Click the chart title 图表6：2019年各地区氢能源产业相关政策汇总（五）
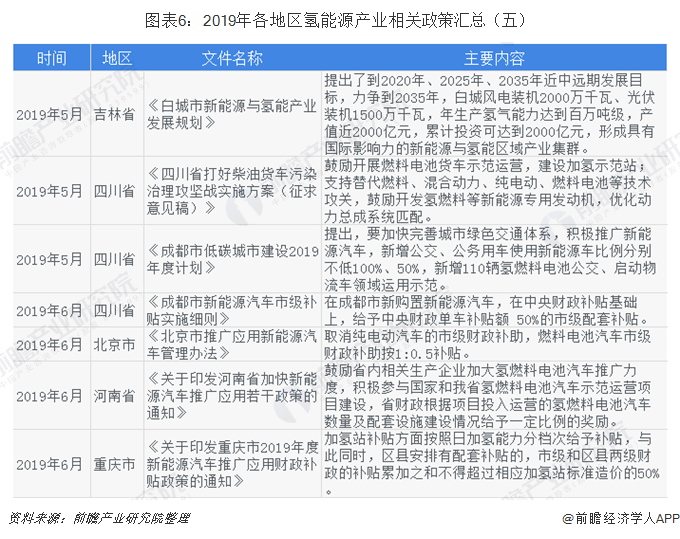The height and width of the screenshot is (539, 680). [x=335, y=20]
